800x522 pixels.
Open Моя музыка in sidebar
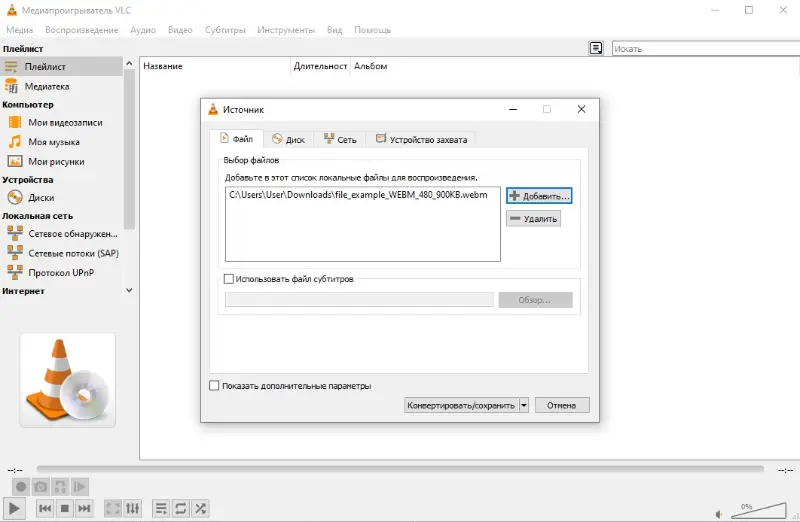pyautogui.click(x=61, y=142)
